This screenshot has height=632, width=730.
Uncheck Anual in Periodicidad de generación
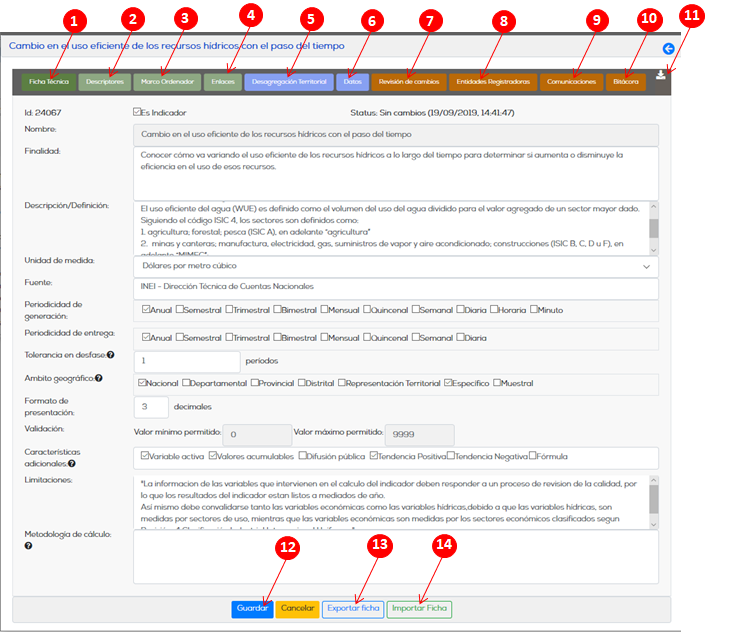146,309
